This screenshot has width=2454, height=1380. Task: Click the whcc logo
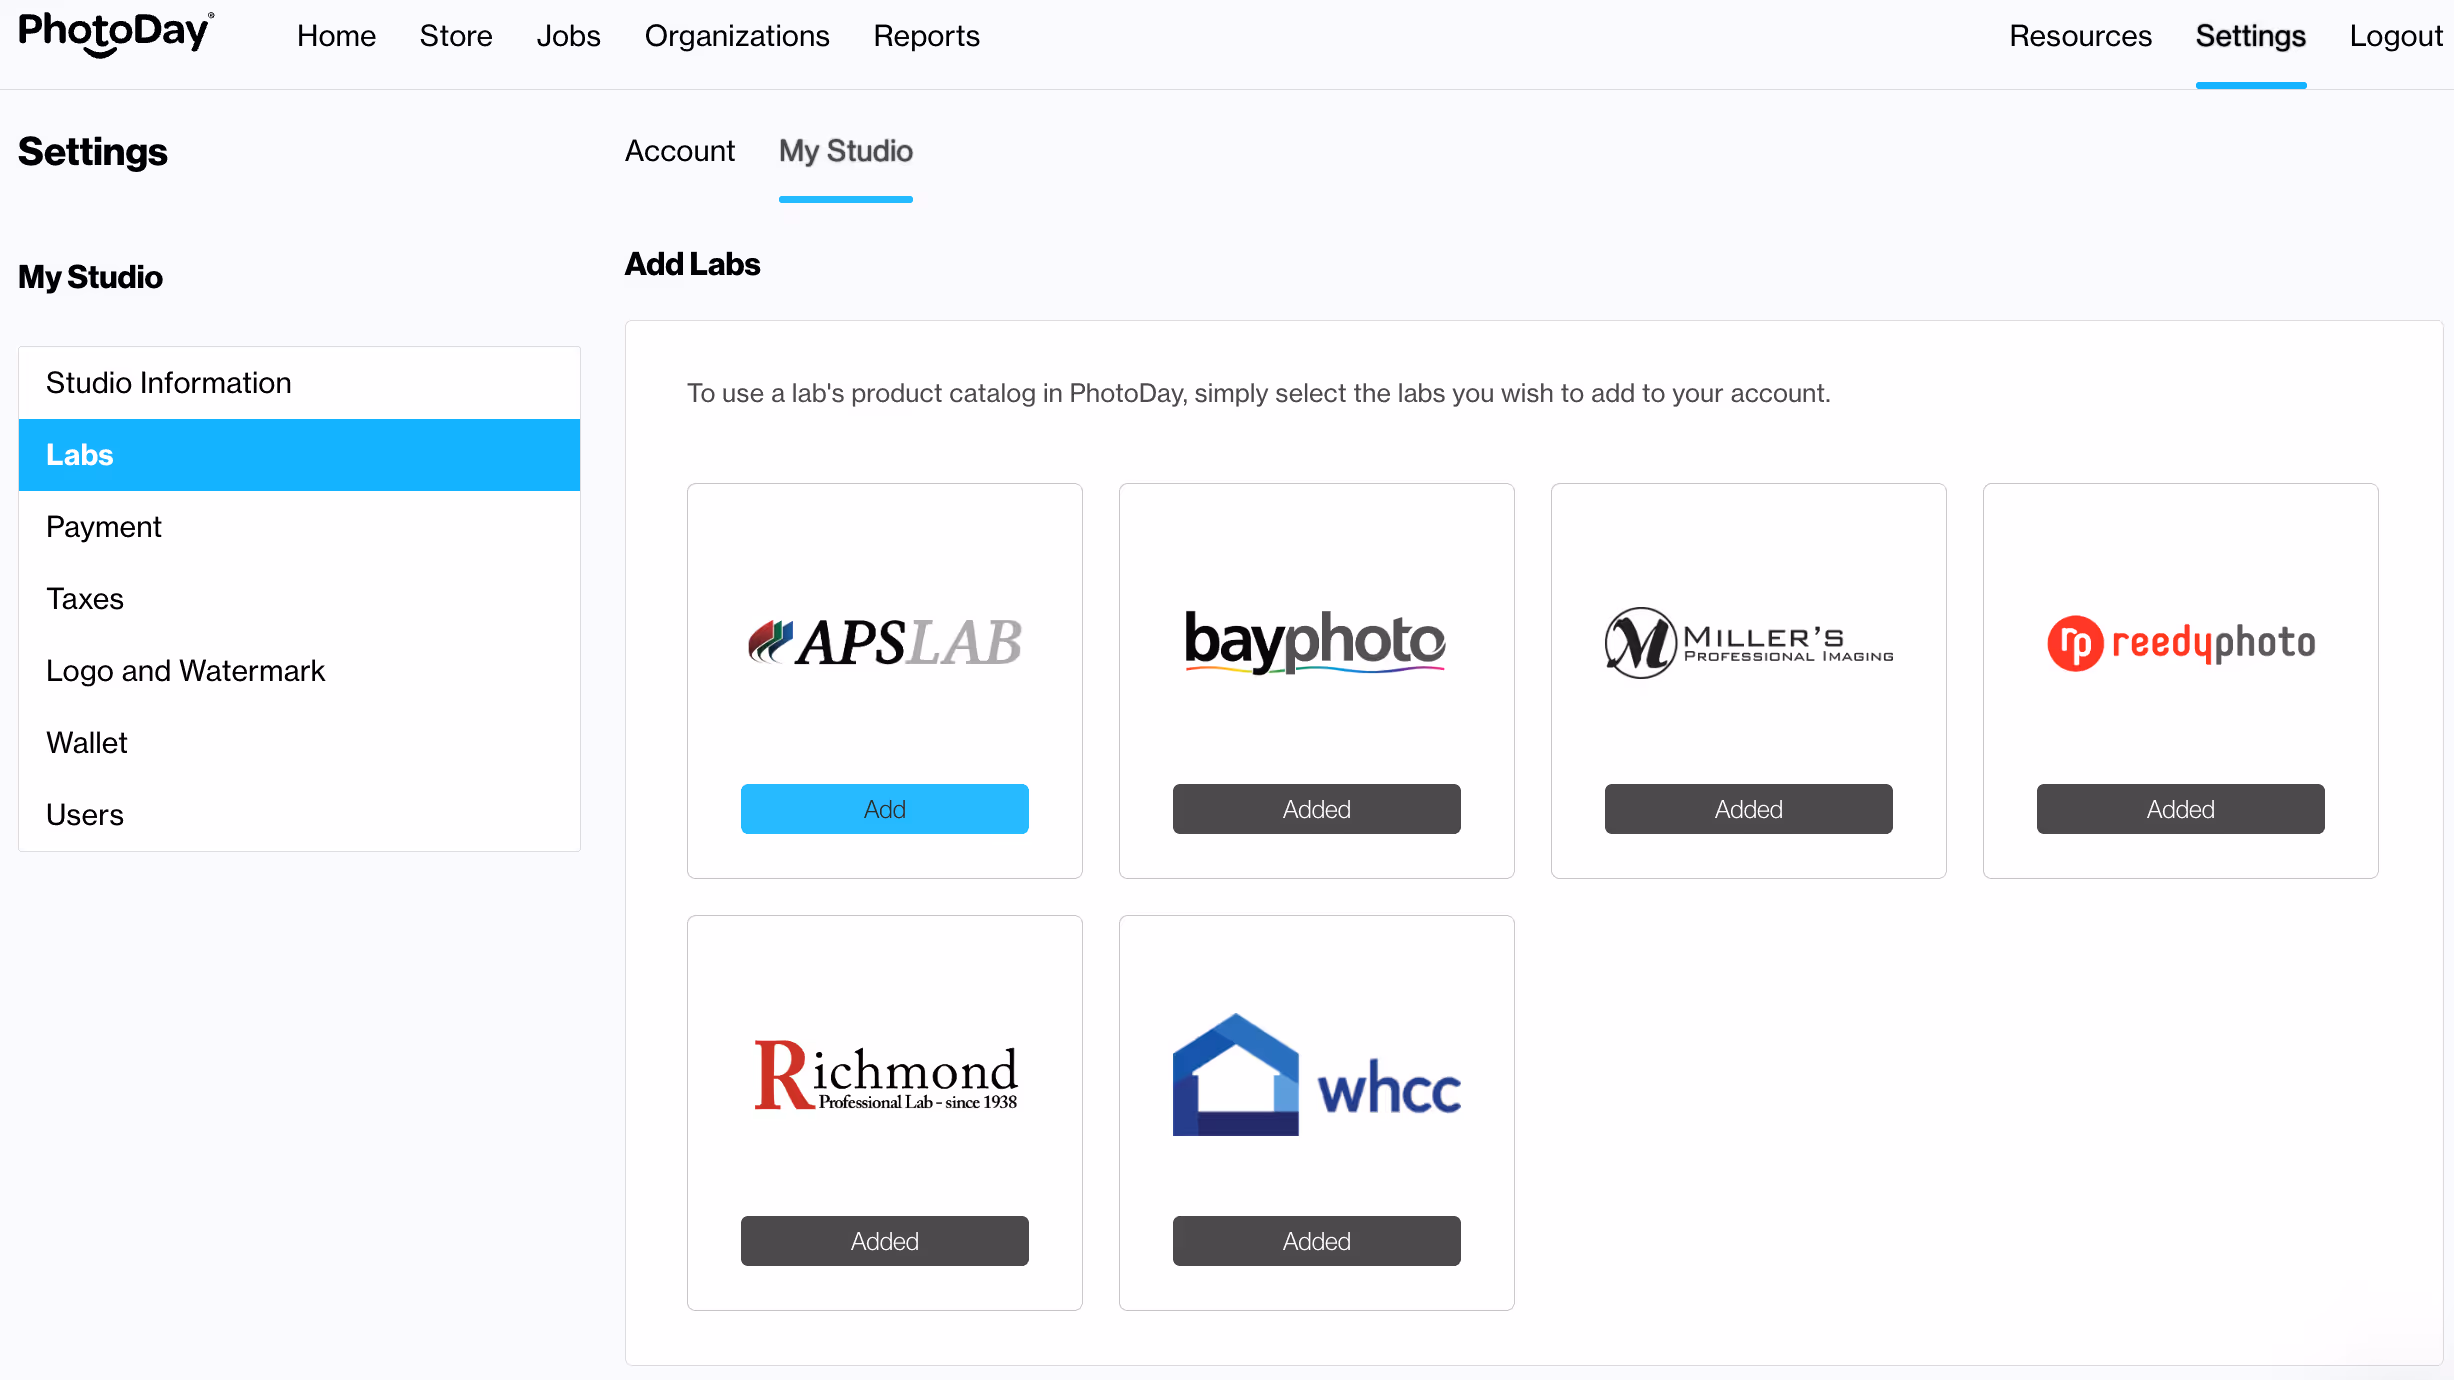click(x=1317, y=1075)
